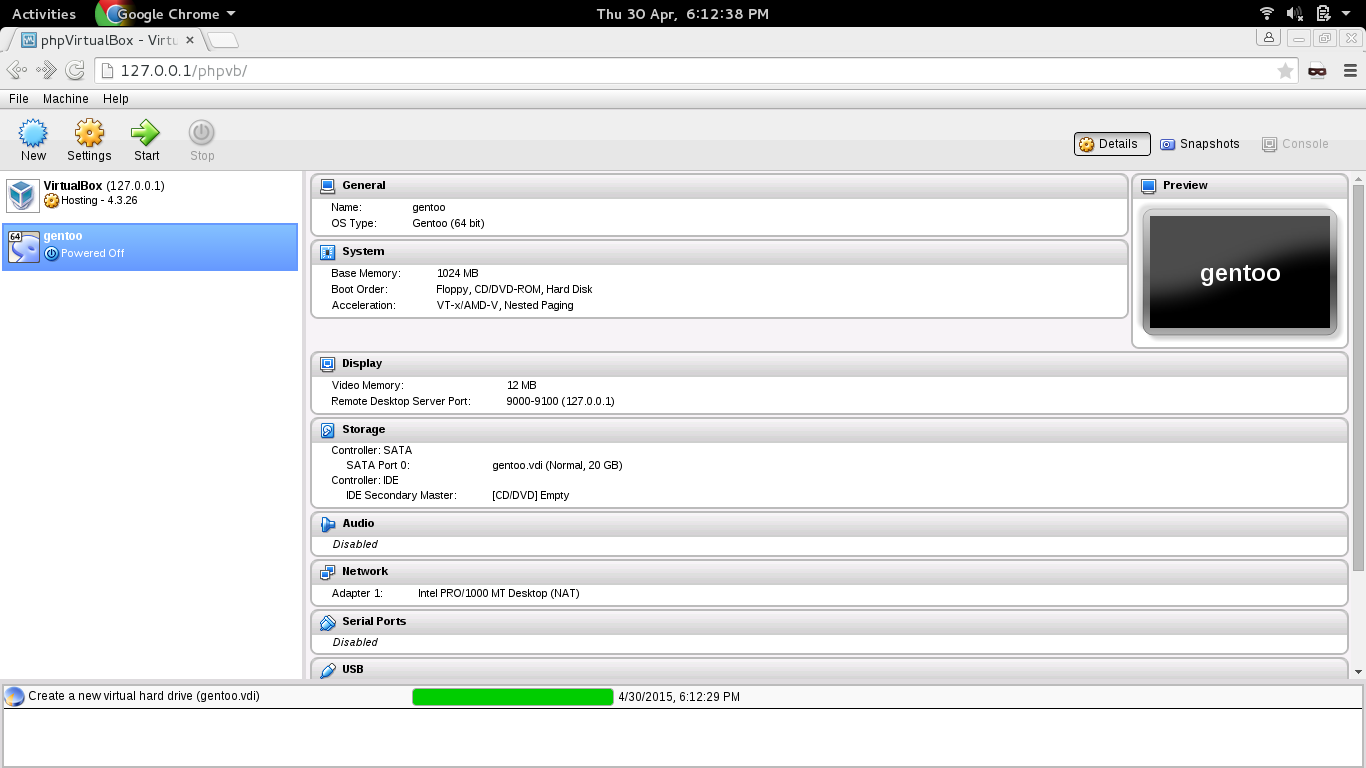Open Google Chrome app menu dropdown
Viewport: 1366px width, 768px height.
[x=167, y=14]
